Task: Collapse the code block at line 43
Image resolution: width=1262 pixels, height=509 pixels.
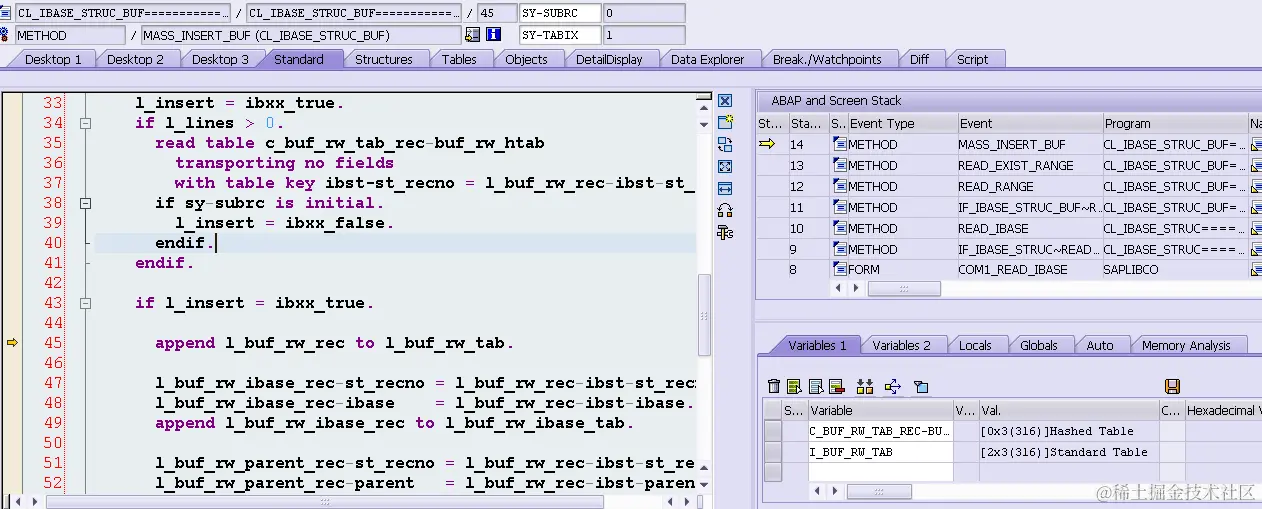Action: (x=85, y=303)
